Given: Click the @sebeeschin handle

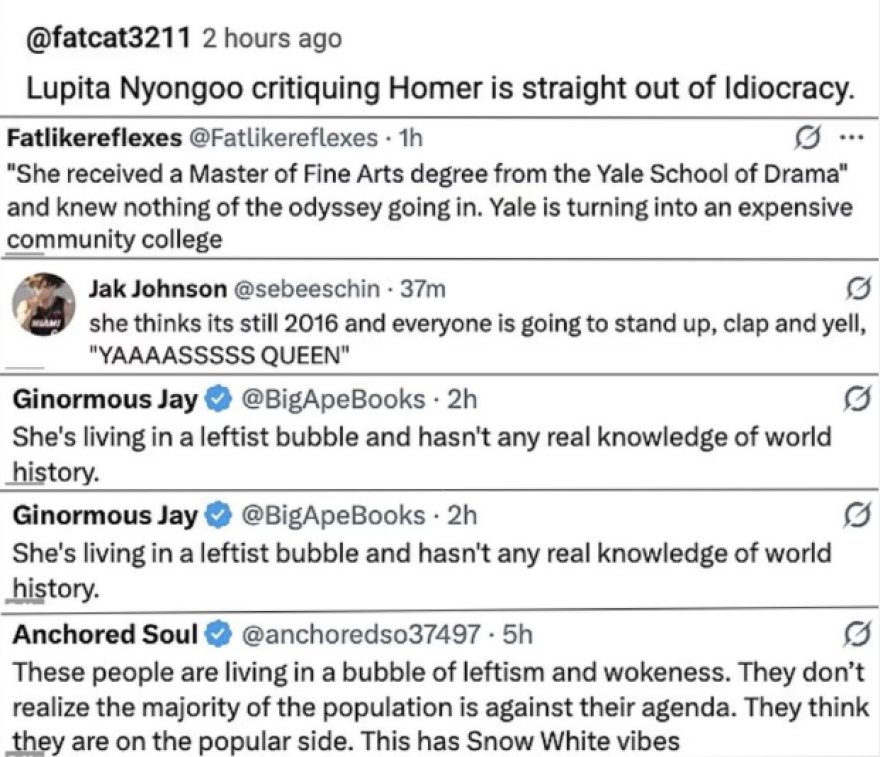Looking at the screenshot, I should tap(306, 289).
